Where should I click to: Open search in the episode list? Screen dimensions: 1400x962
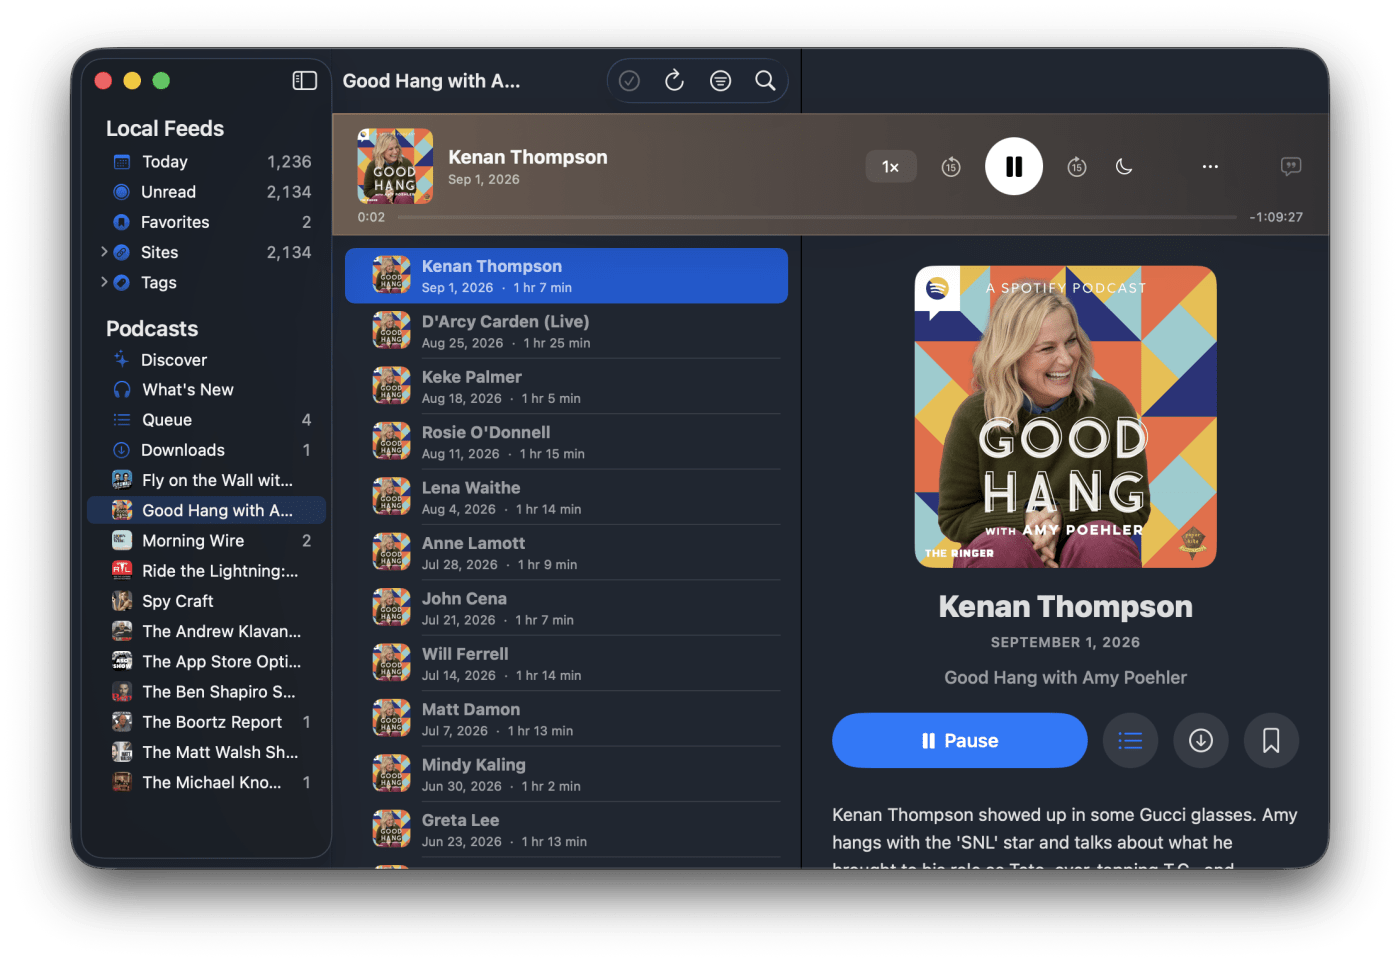coord(765,81)
